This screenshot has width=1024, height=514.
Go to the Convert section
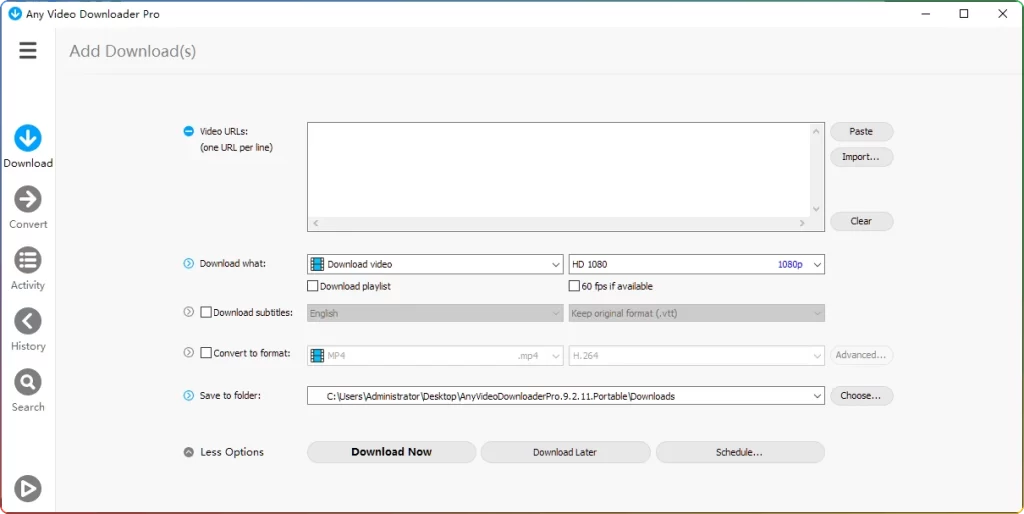click(x=27, y=208)
